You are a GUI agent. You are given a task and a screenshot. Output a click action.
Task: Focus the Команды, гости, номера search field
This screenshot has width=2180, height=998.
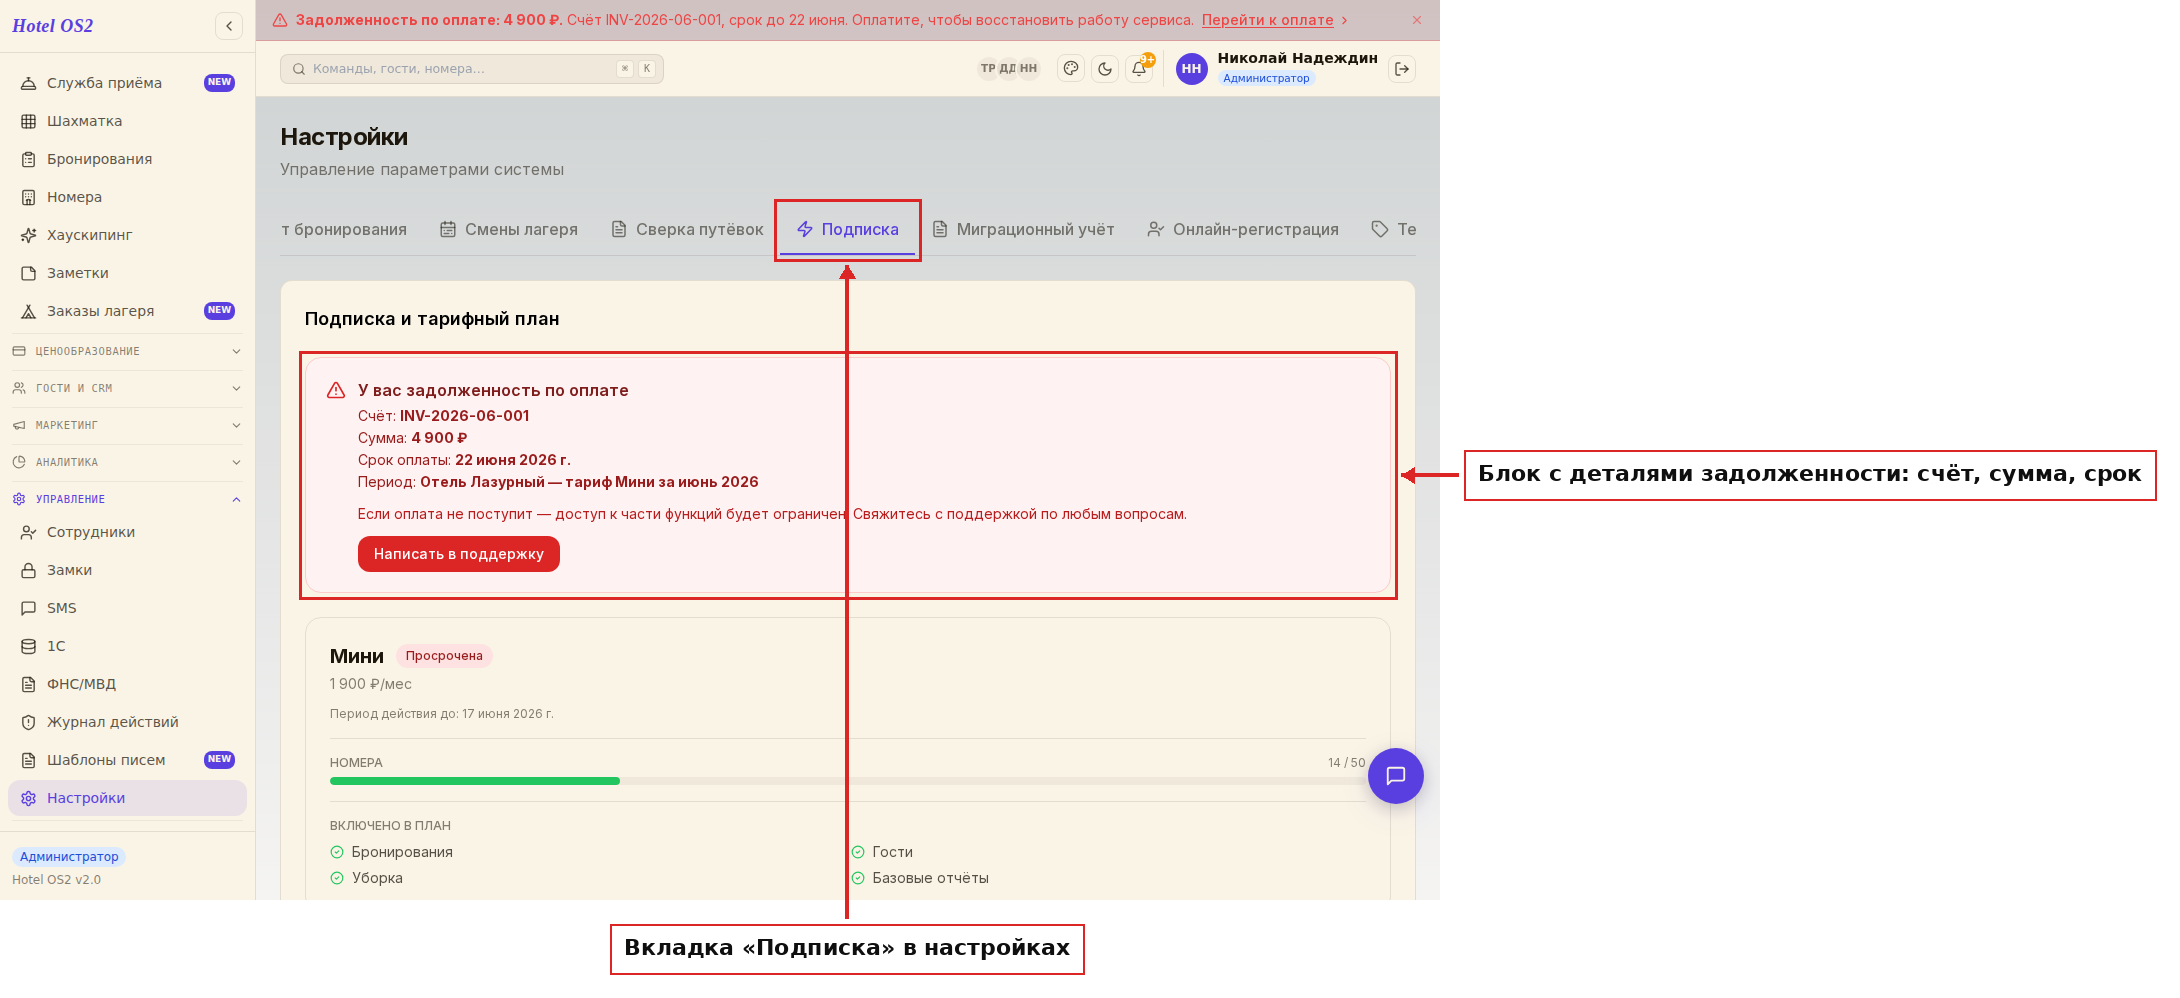tap(472, 69)
